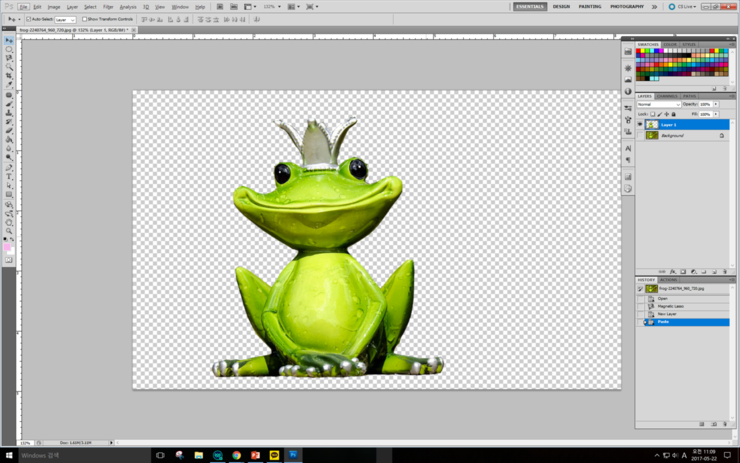Image resolution: width=740 pixels, height=463 pixels.
Task: Select the Magnetic Lasso history state
Action: 671,306
